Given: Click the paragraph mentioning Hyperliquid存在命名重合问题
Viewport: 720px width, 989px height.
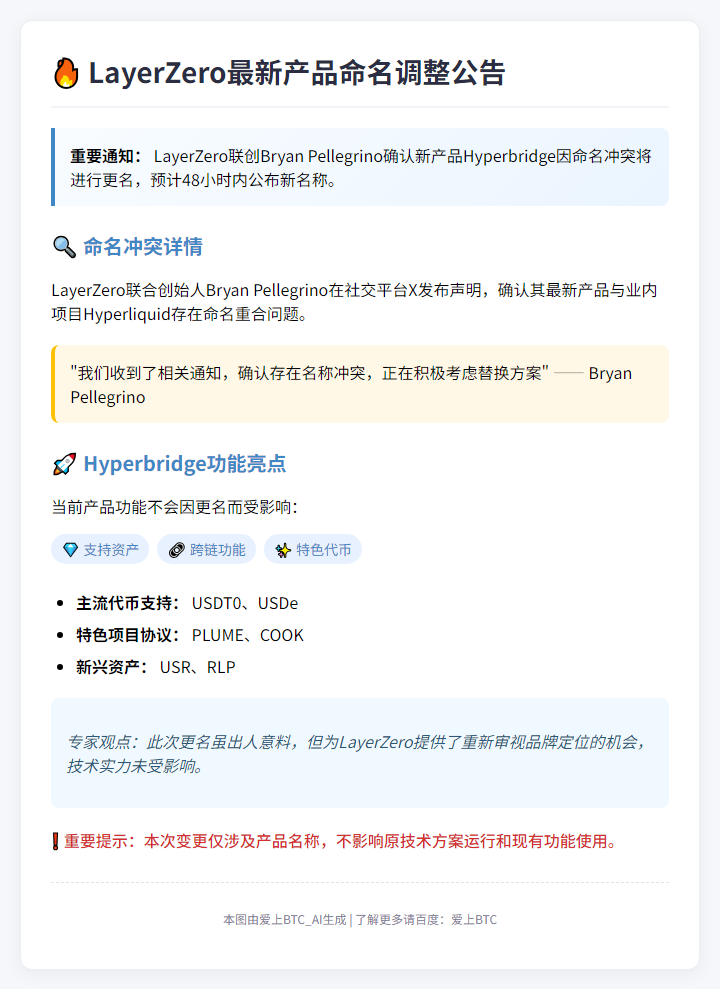Looking at the screenshot, I should pos(354,302).
